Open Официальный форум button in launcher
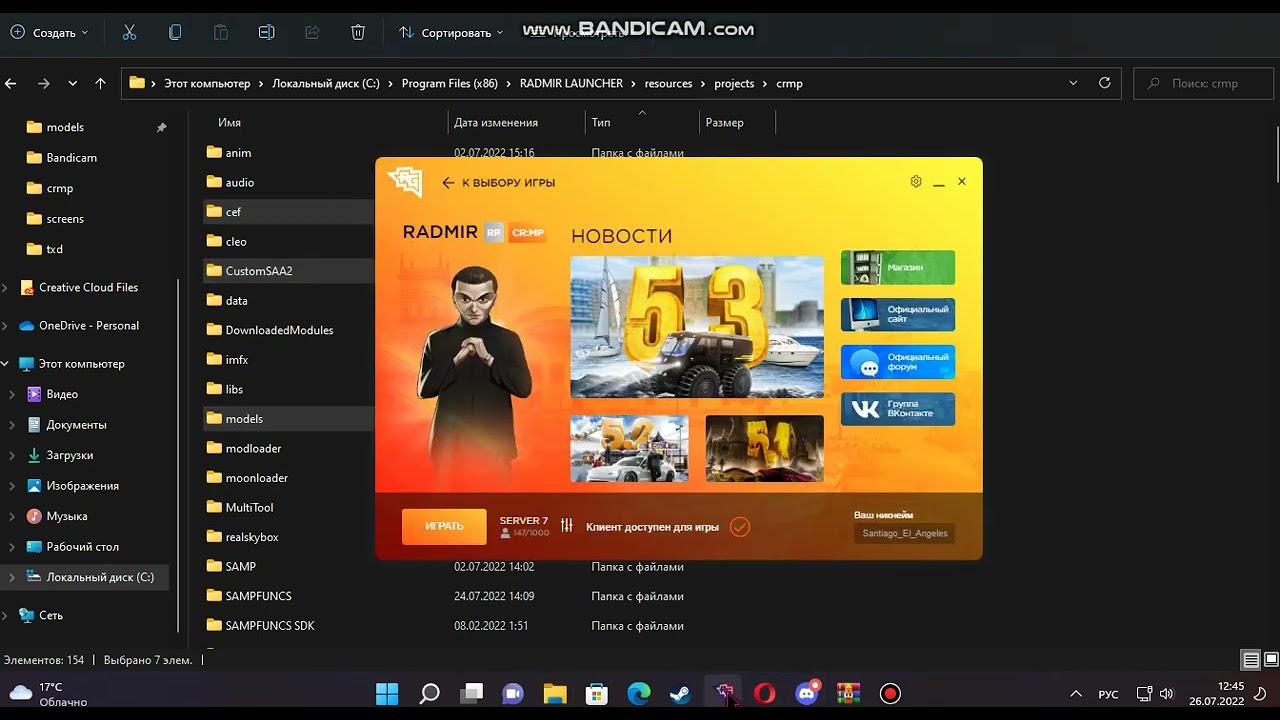This screenshot has height=720, width=1280. 898,362
